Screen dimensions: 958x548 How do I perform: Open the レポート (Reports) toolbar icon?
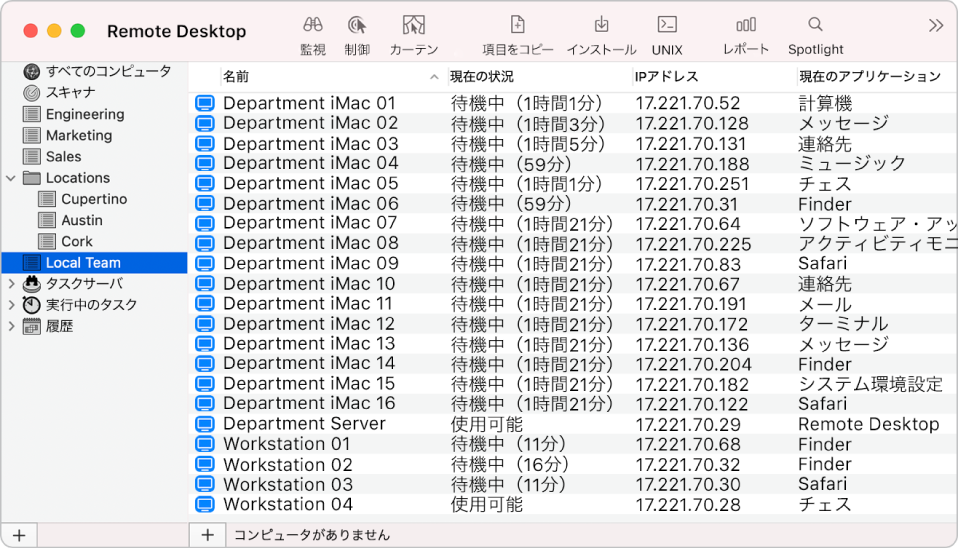[746, 26]
